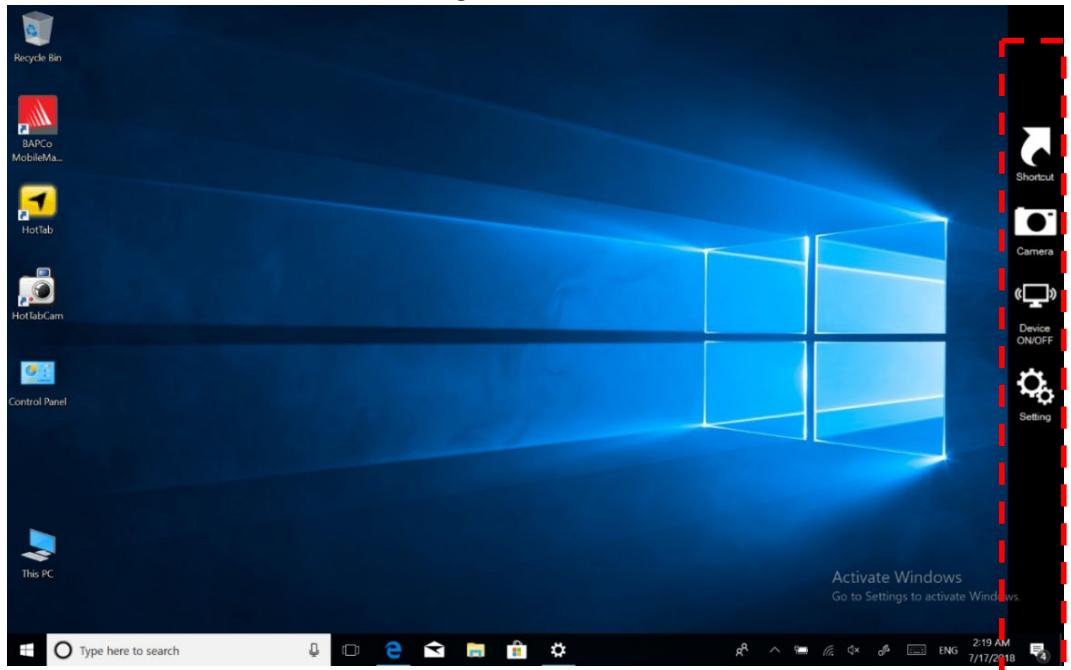The image size is (1071, 670).
Task: Open the Device ON/OFF panel
Action: [1035, 296]
